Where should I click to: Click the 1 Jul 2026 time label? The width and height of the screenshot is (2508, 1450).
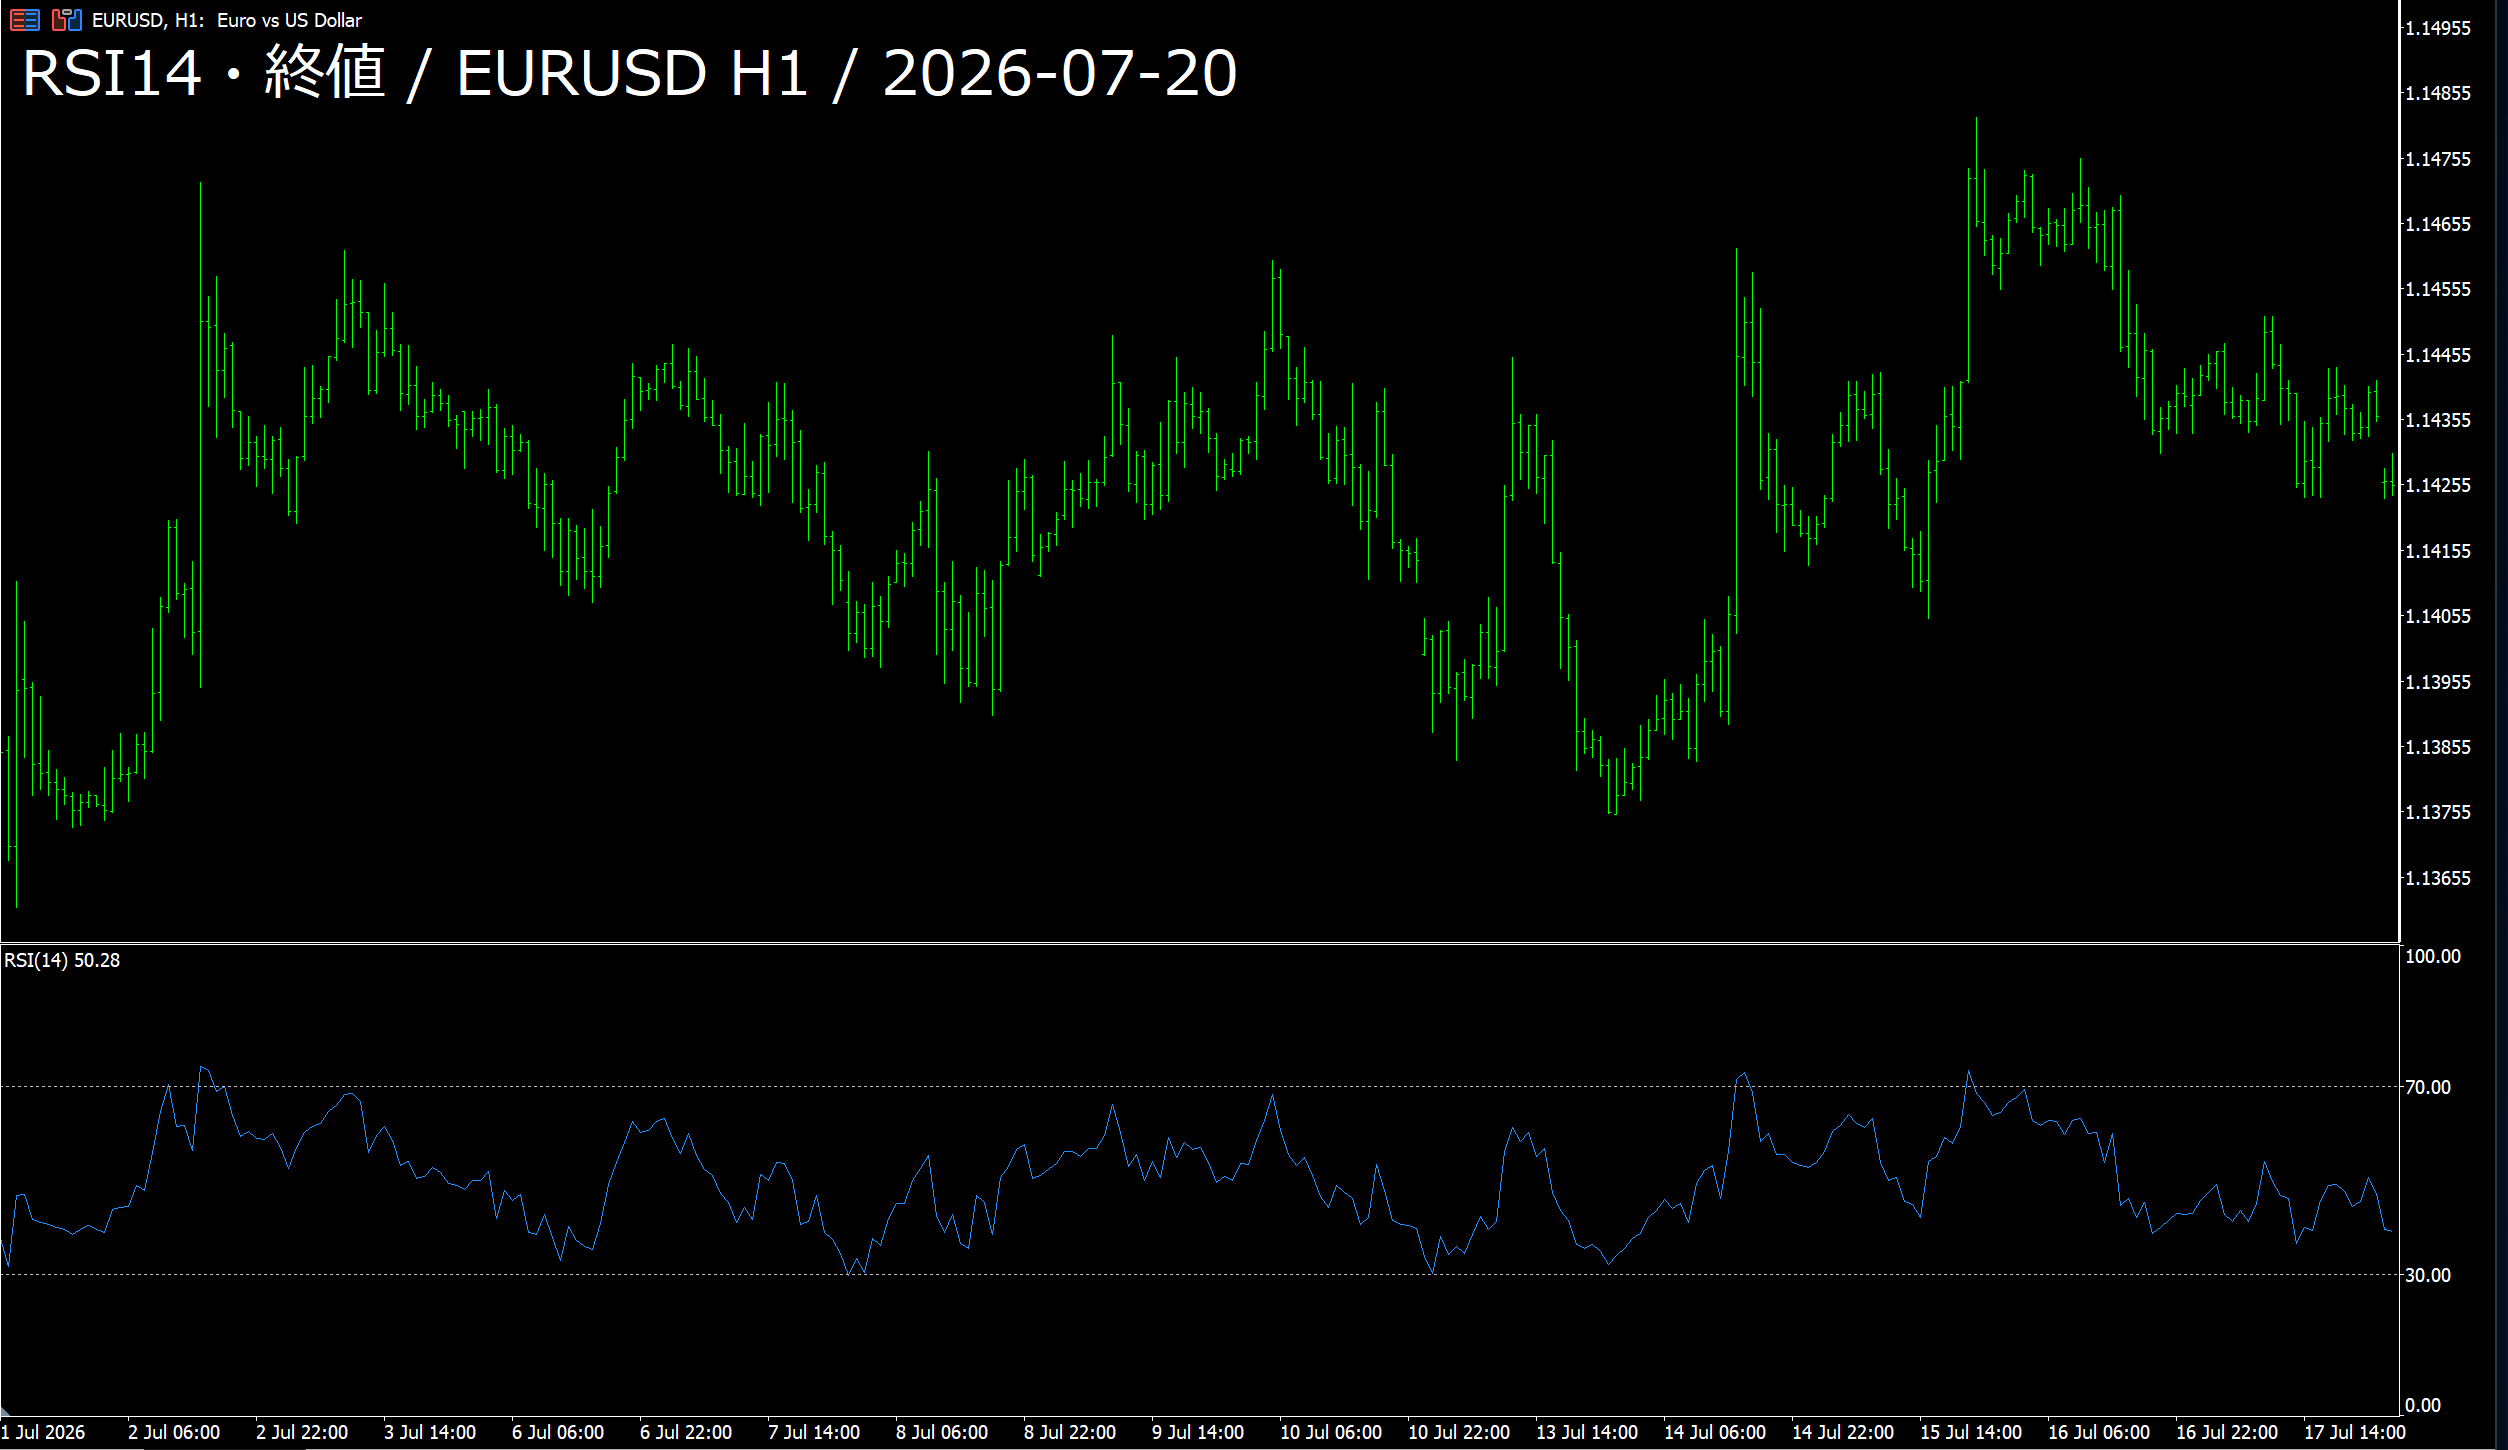pos(43,1432)
